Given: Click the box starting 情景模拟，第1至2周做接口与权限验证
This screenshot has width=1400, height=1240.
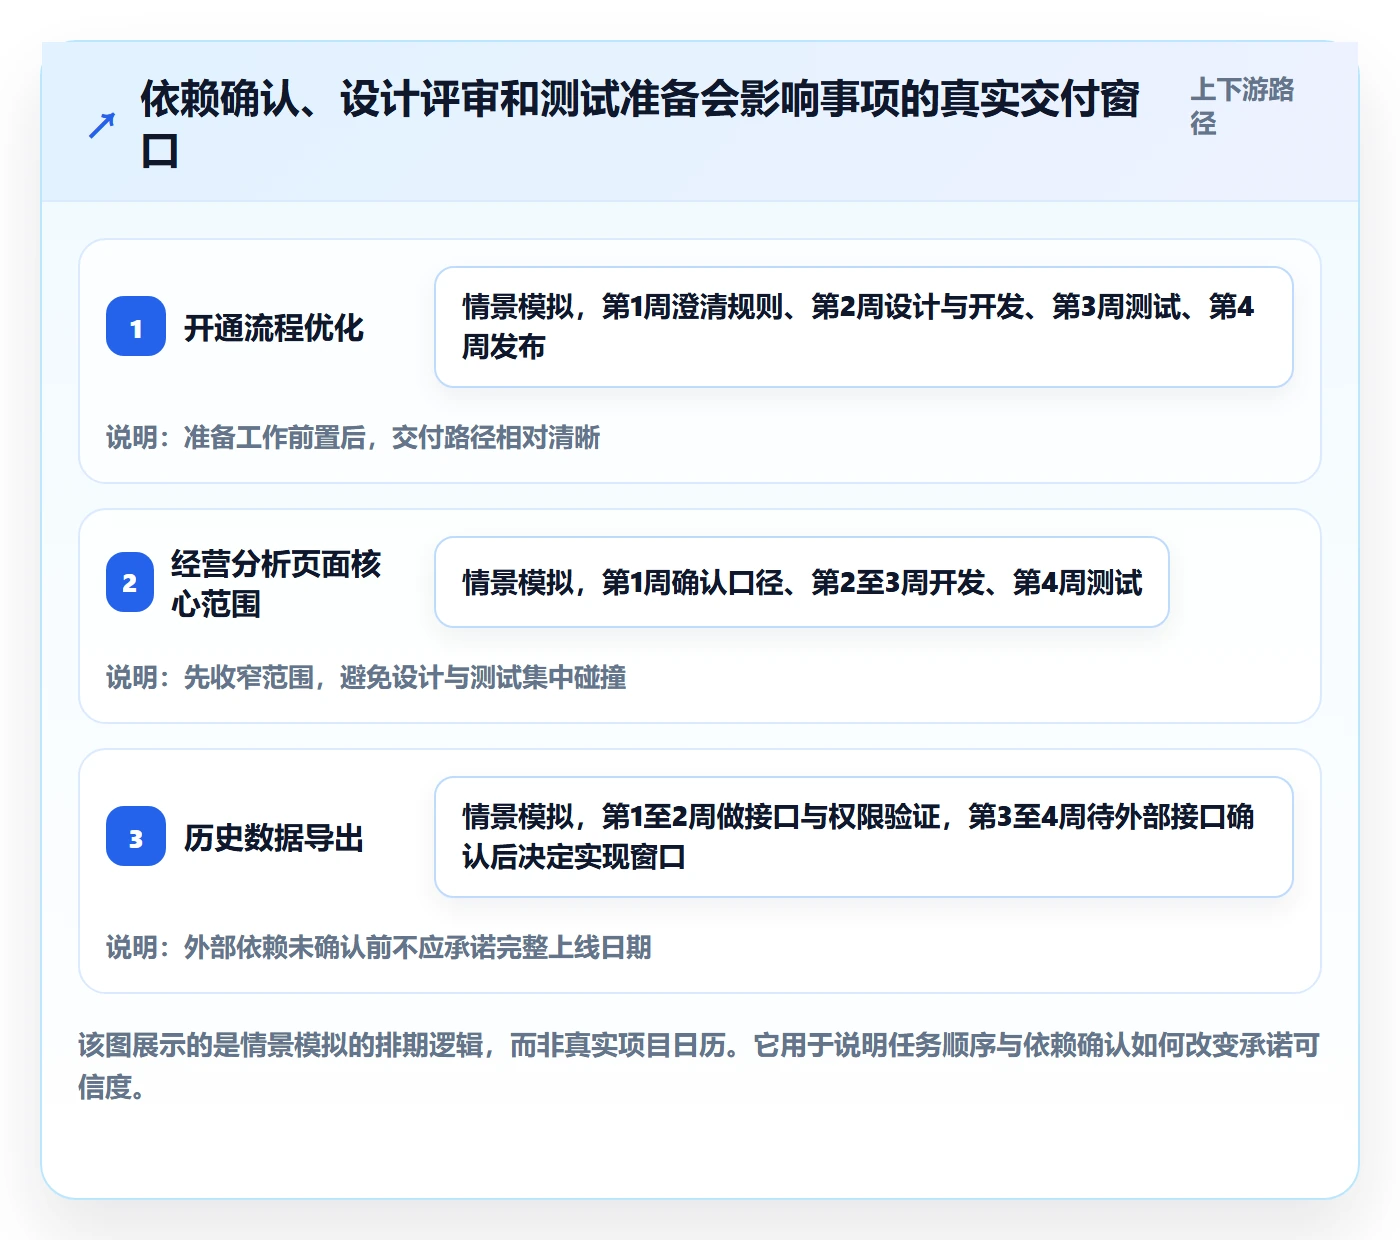Looking at the screenshot, I should click(x=864, y=837).
